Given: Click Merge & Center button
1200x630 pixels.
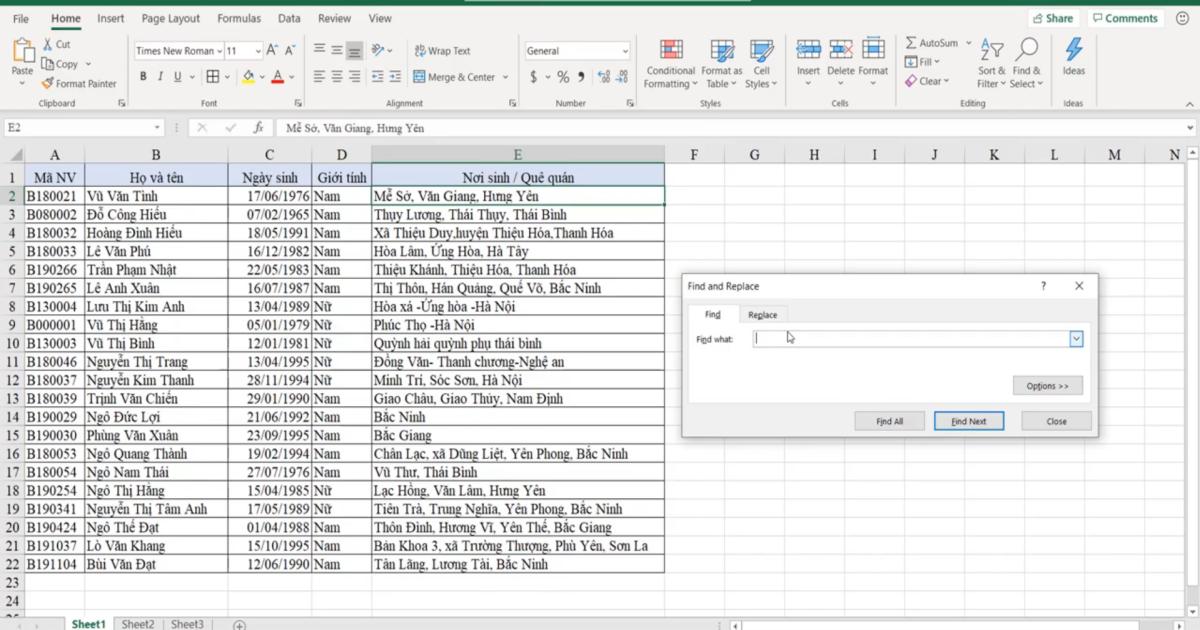Looking at the screenshot, I should tap(454, 77).
